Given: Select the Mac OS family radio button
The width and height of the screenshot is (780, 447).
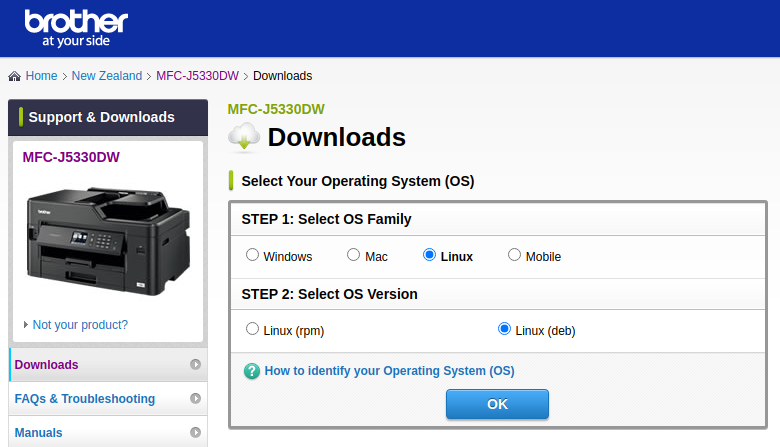Looking at the screenshot, I should tap(353, 255).
